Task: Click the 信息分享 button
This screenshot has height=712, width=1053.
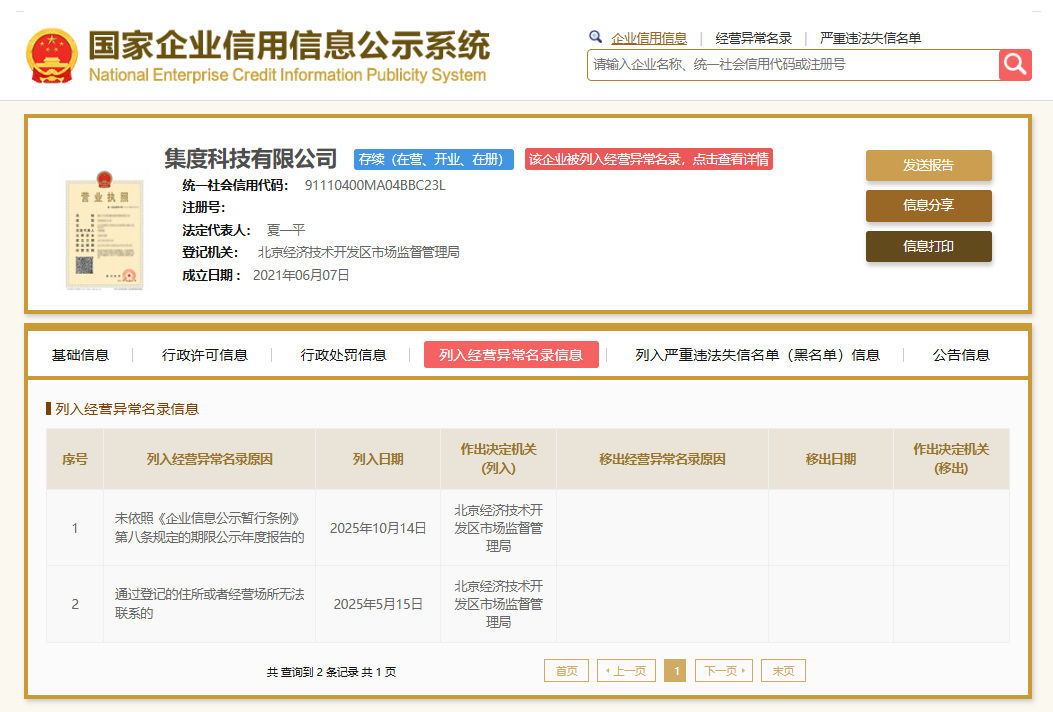Action: point(928,206)
